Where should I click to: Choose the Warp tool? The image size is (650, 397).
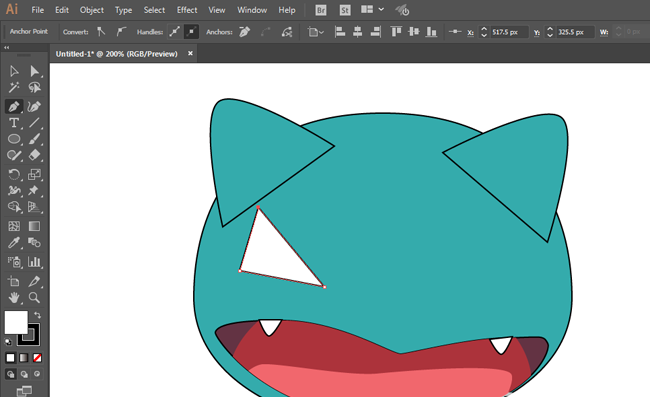tap(14, 191)
